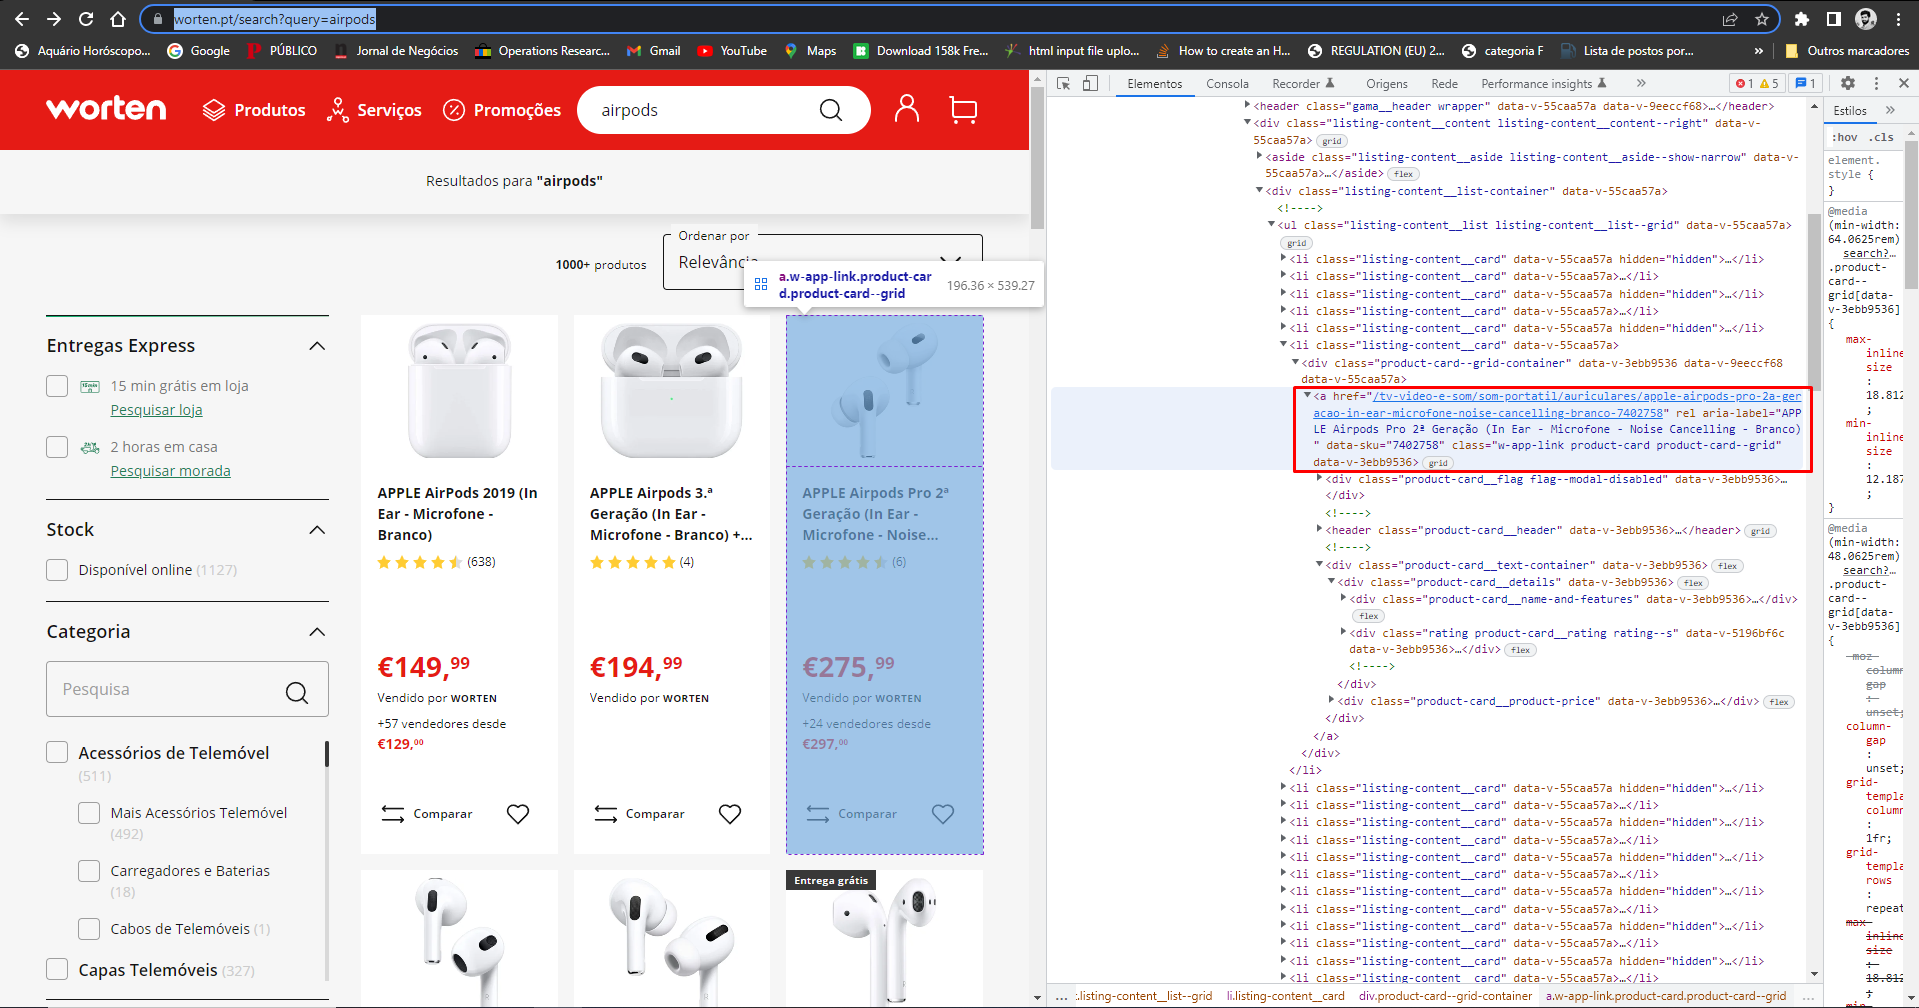Collapse Entregas Express filter section

tap(317, 346)
